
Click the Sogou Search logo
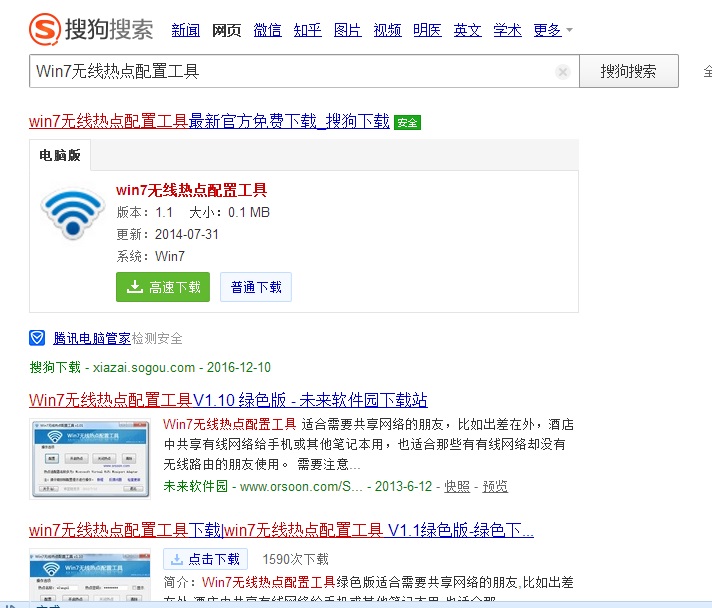(x=91, y=29)
